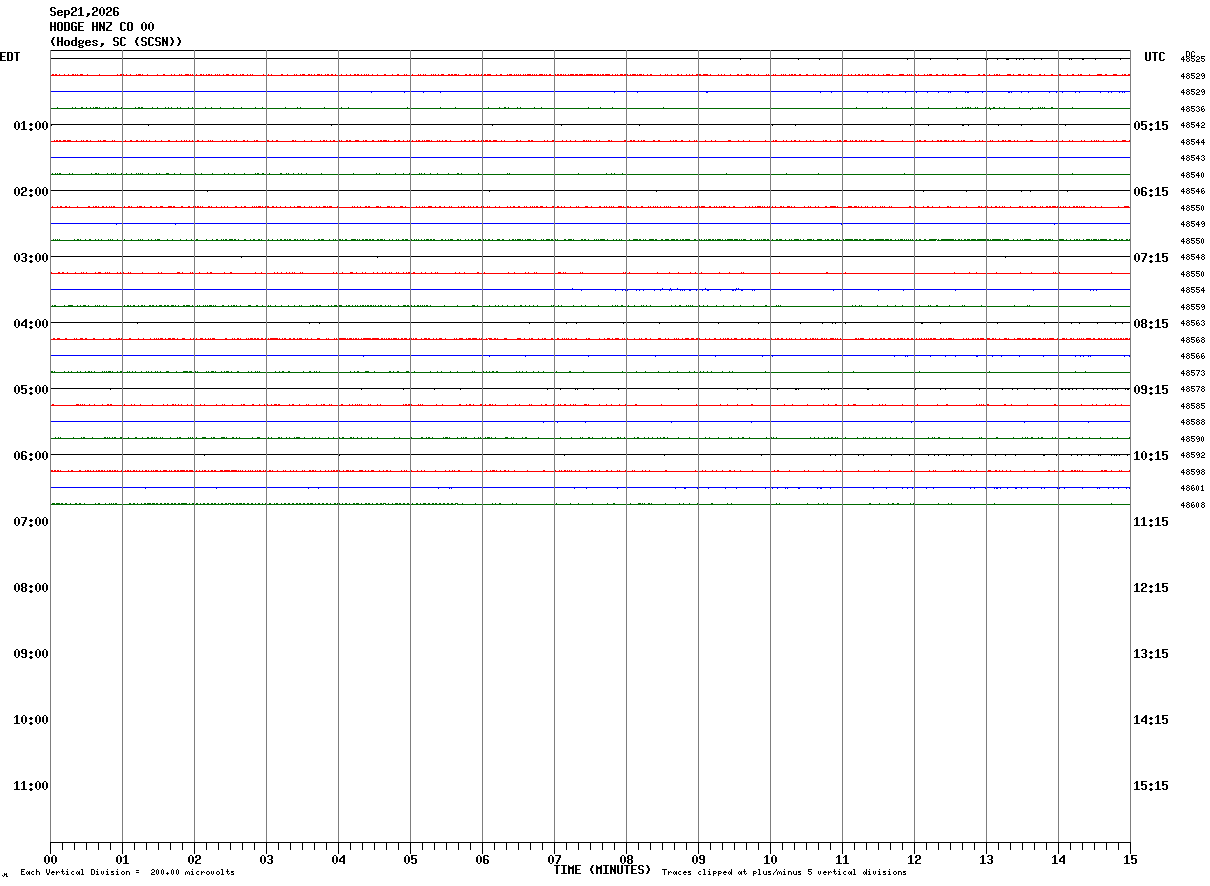Select the 05:15 UTC time label
Screen dimensions: 1210x886
[x=1151, y=125]
